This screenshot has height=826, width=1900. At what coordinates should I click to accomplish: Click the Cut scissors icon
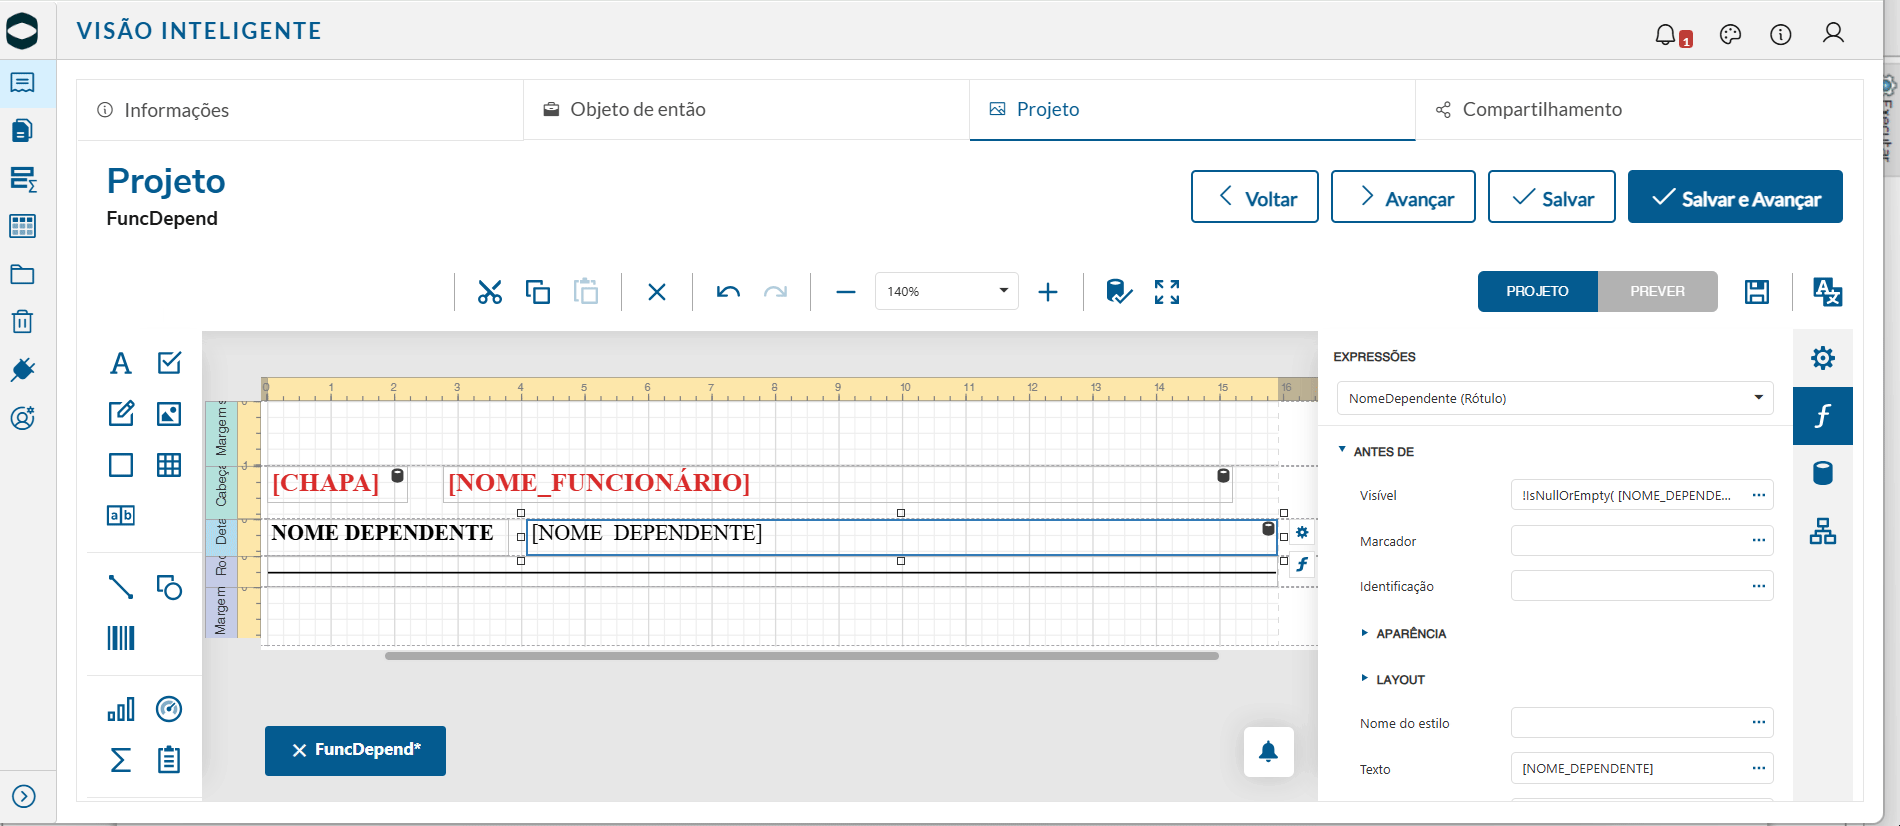(489, 292)
